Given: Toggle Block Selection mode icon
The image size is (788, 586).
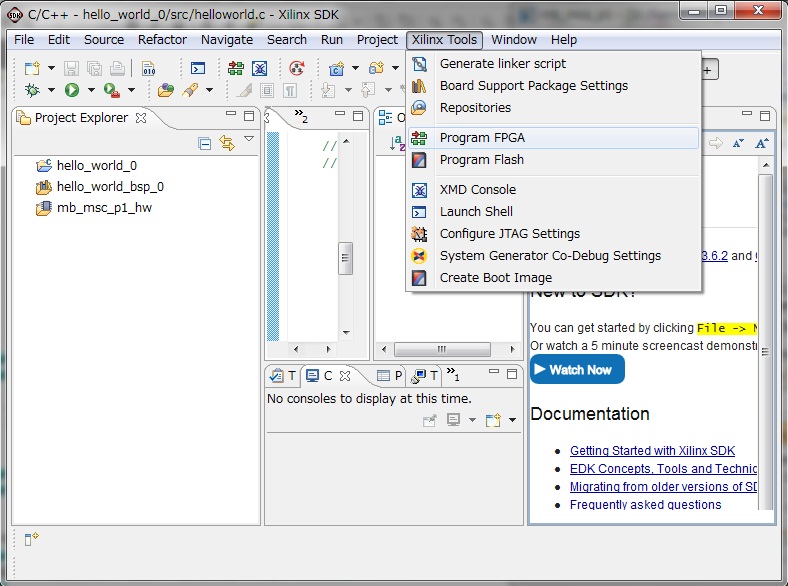Looking at the screenshot, I should pyautogui.click(x=267, y=90).
